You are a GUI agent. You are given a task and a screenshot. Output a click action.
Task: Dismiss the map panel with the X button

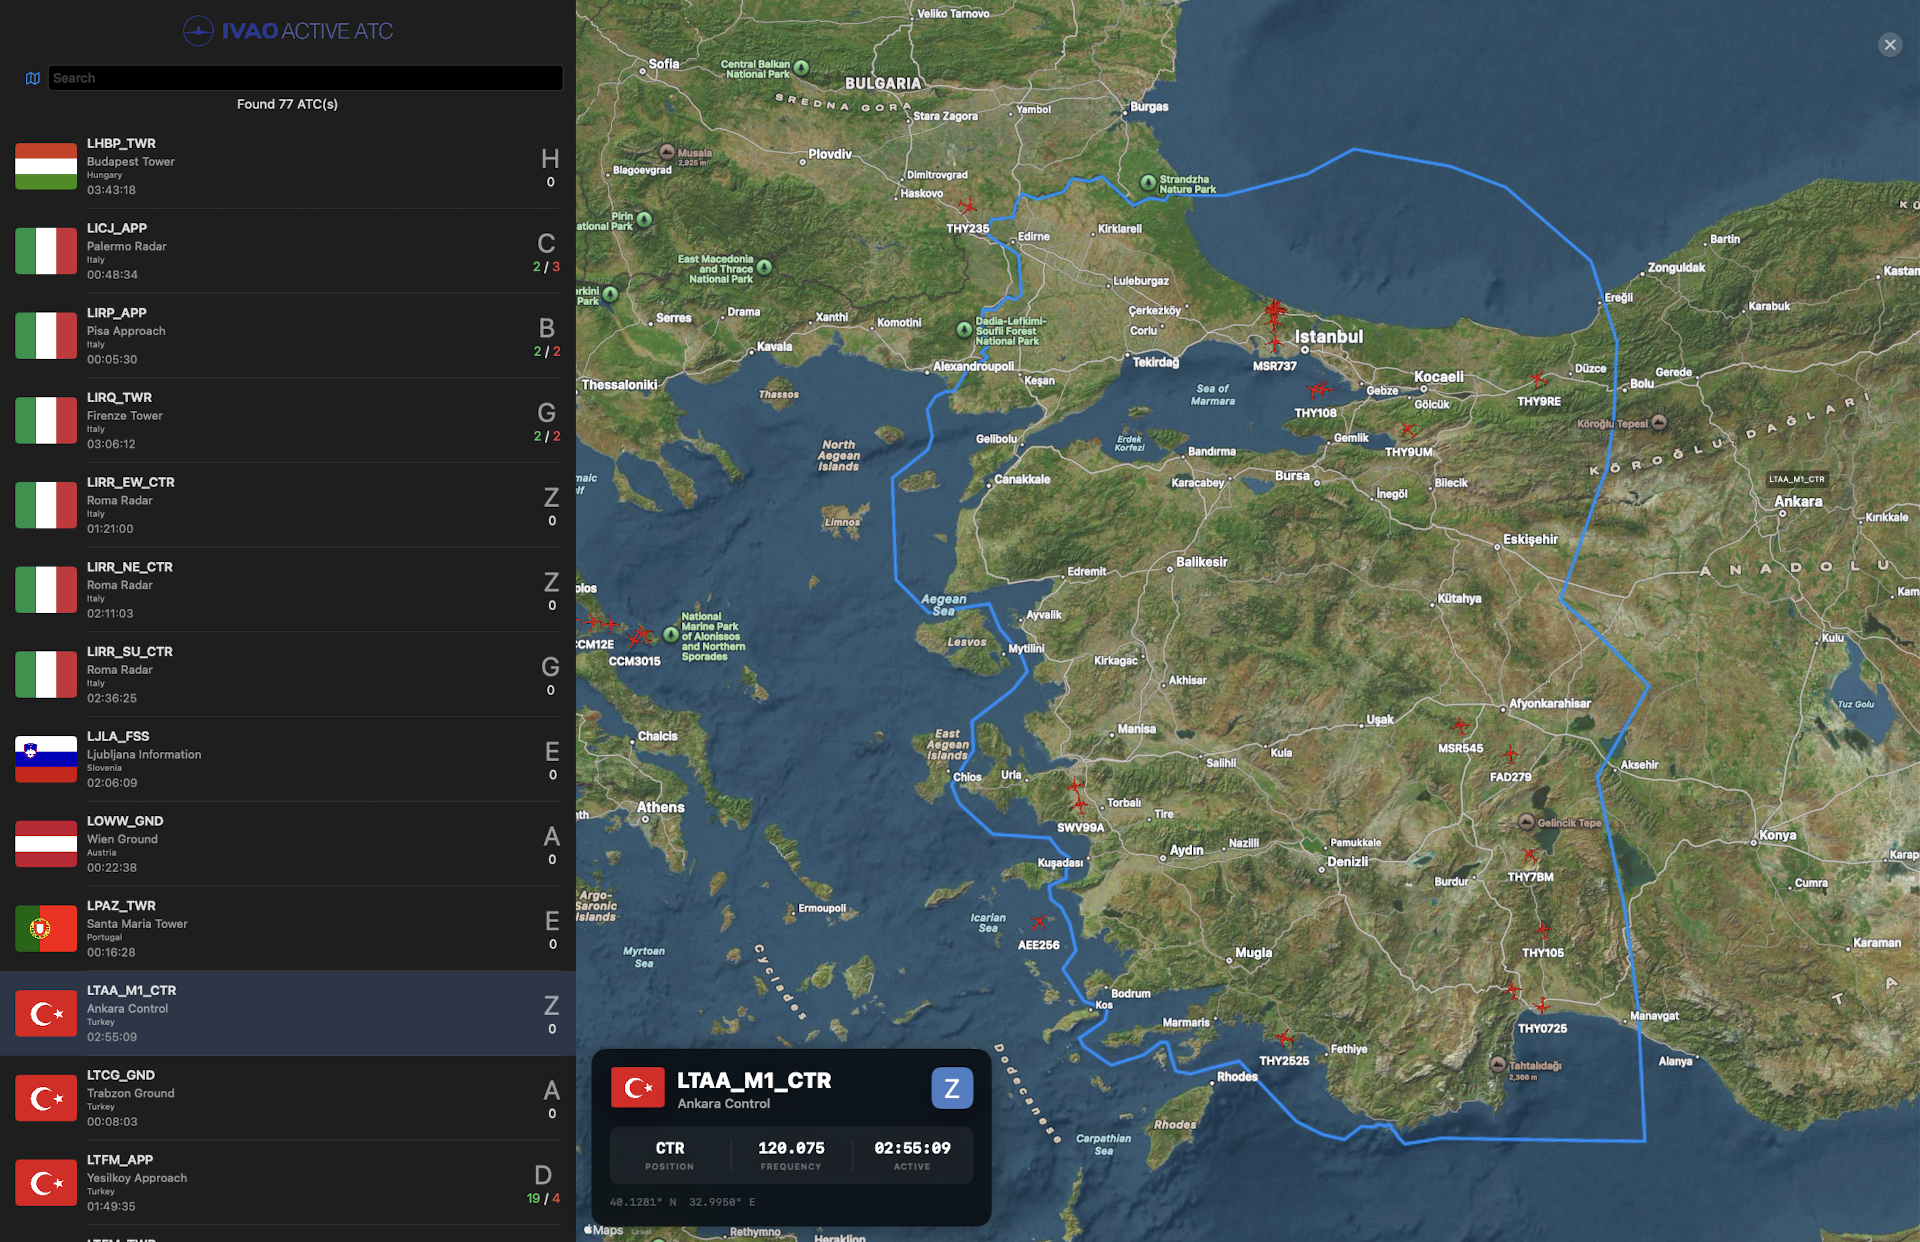click(1889, 44)
